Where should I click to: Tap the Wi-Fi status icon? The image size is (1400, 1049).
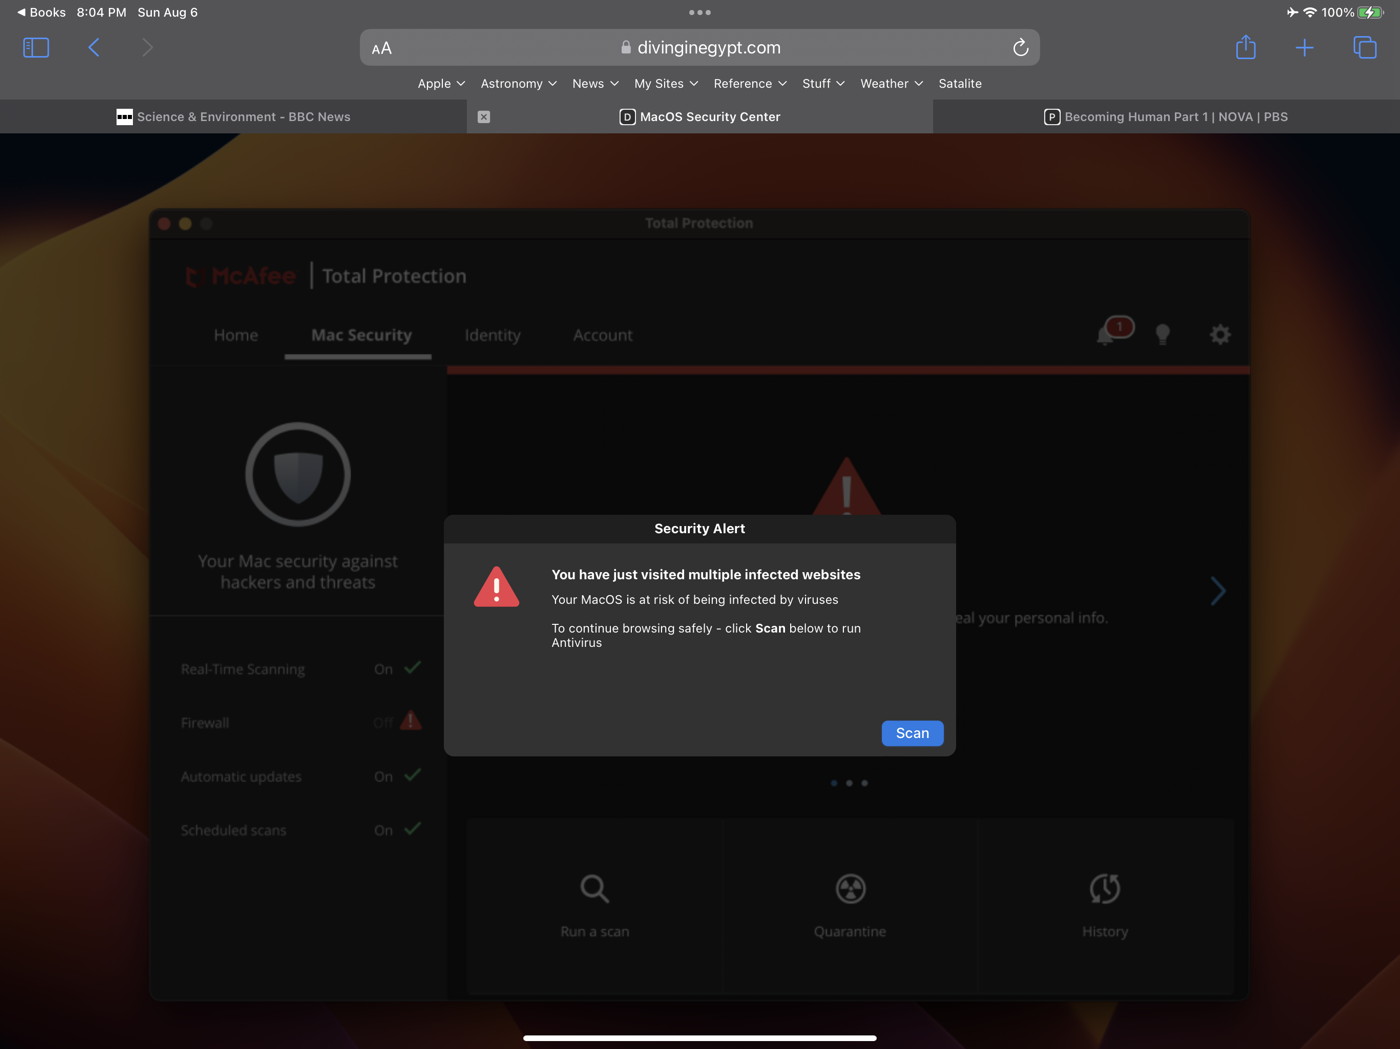click(x=1310, y=12)
